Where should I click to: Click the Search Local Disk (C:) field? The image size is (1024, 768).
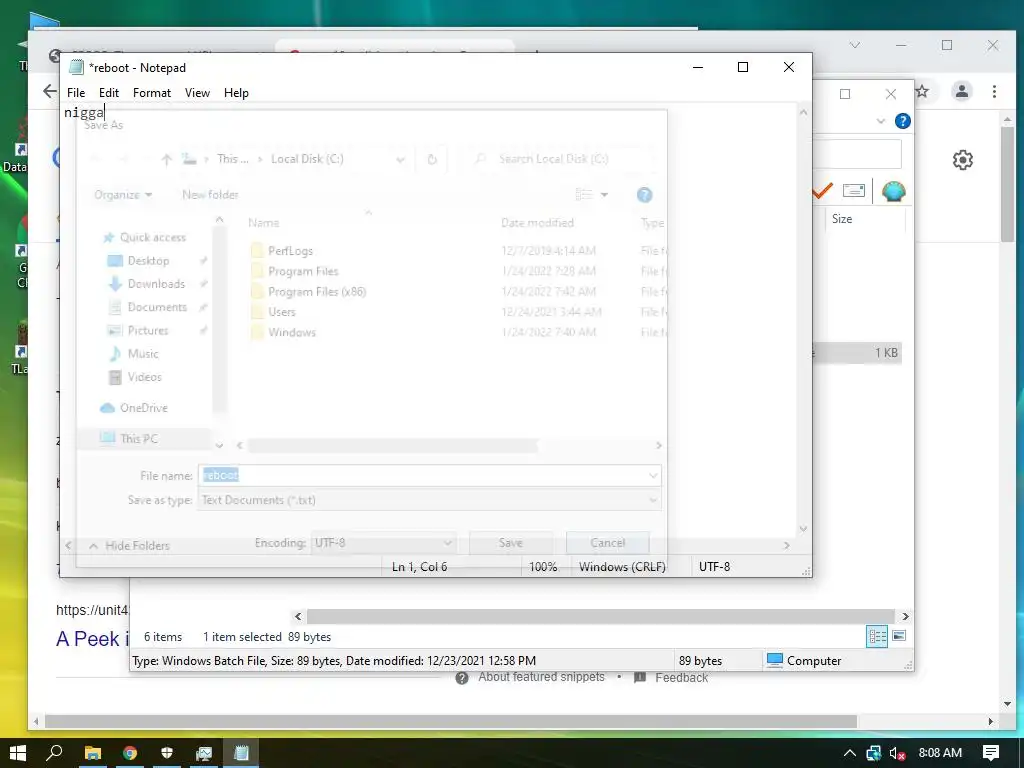[562, 159]
